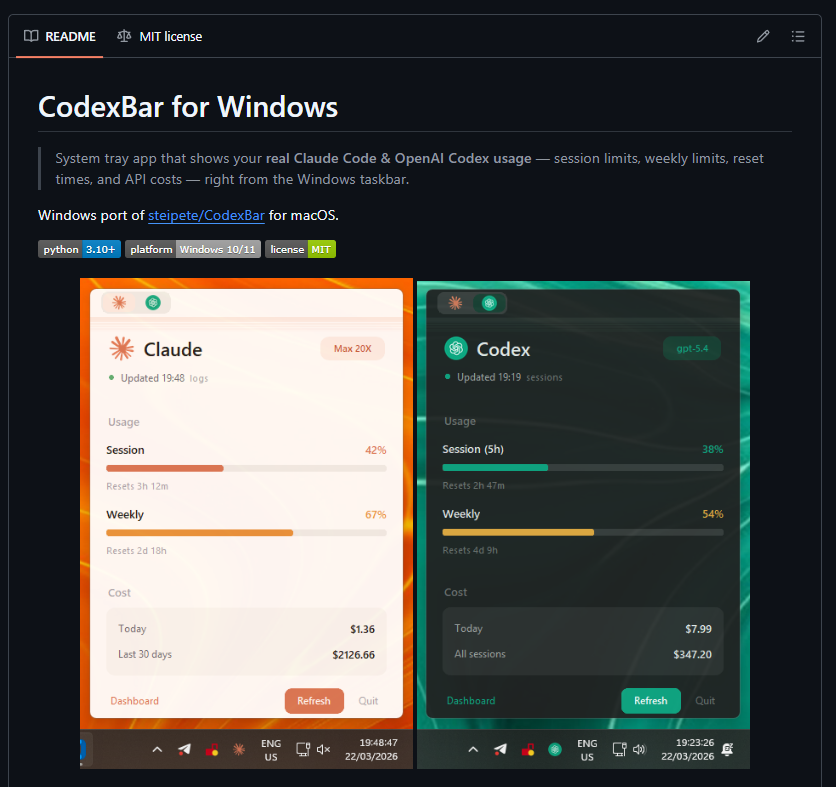Click the python 3.10+ badge
This screenshot has width=836, height=787.
tap(79, 250)
